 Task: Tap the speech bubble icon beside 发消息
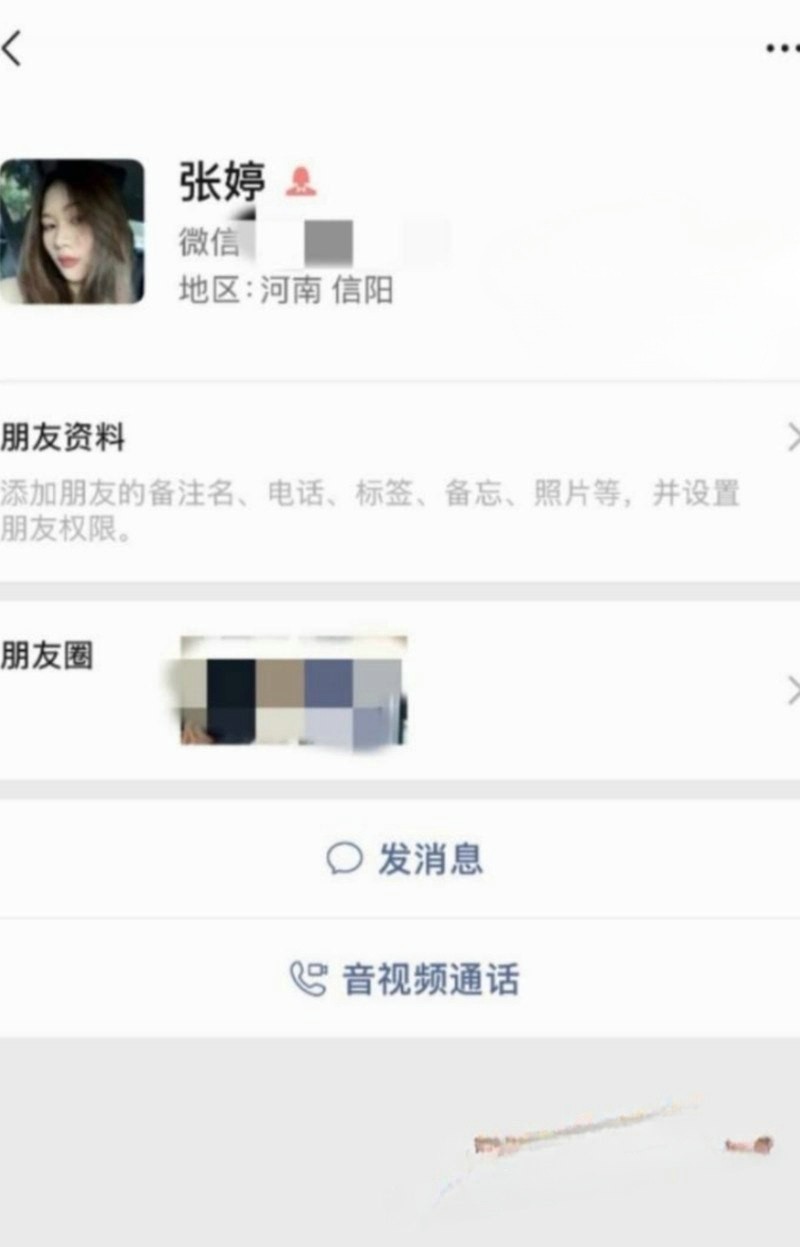coord(344,858)
